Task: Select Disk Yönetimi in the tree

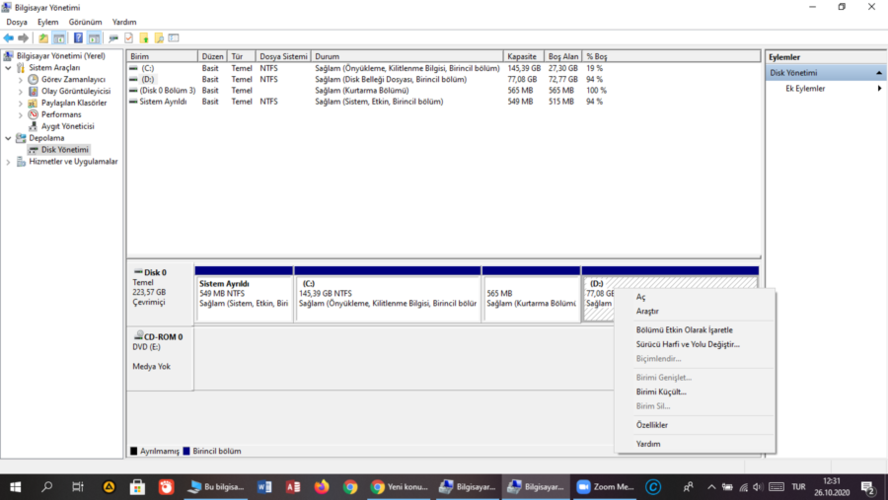Action: coord(65,149)
